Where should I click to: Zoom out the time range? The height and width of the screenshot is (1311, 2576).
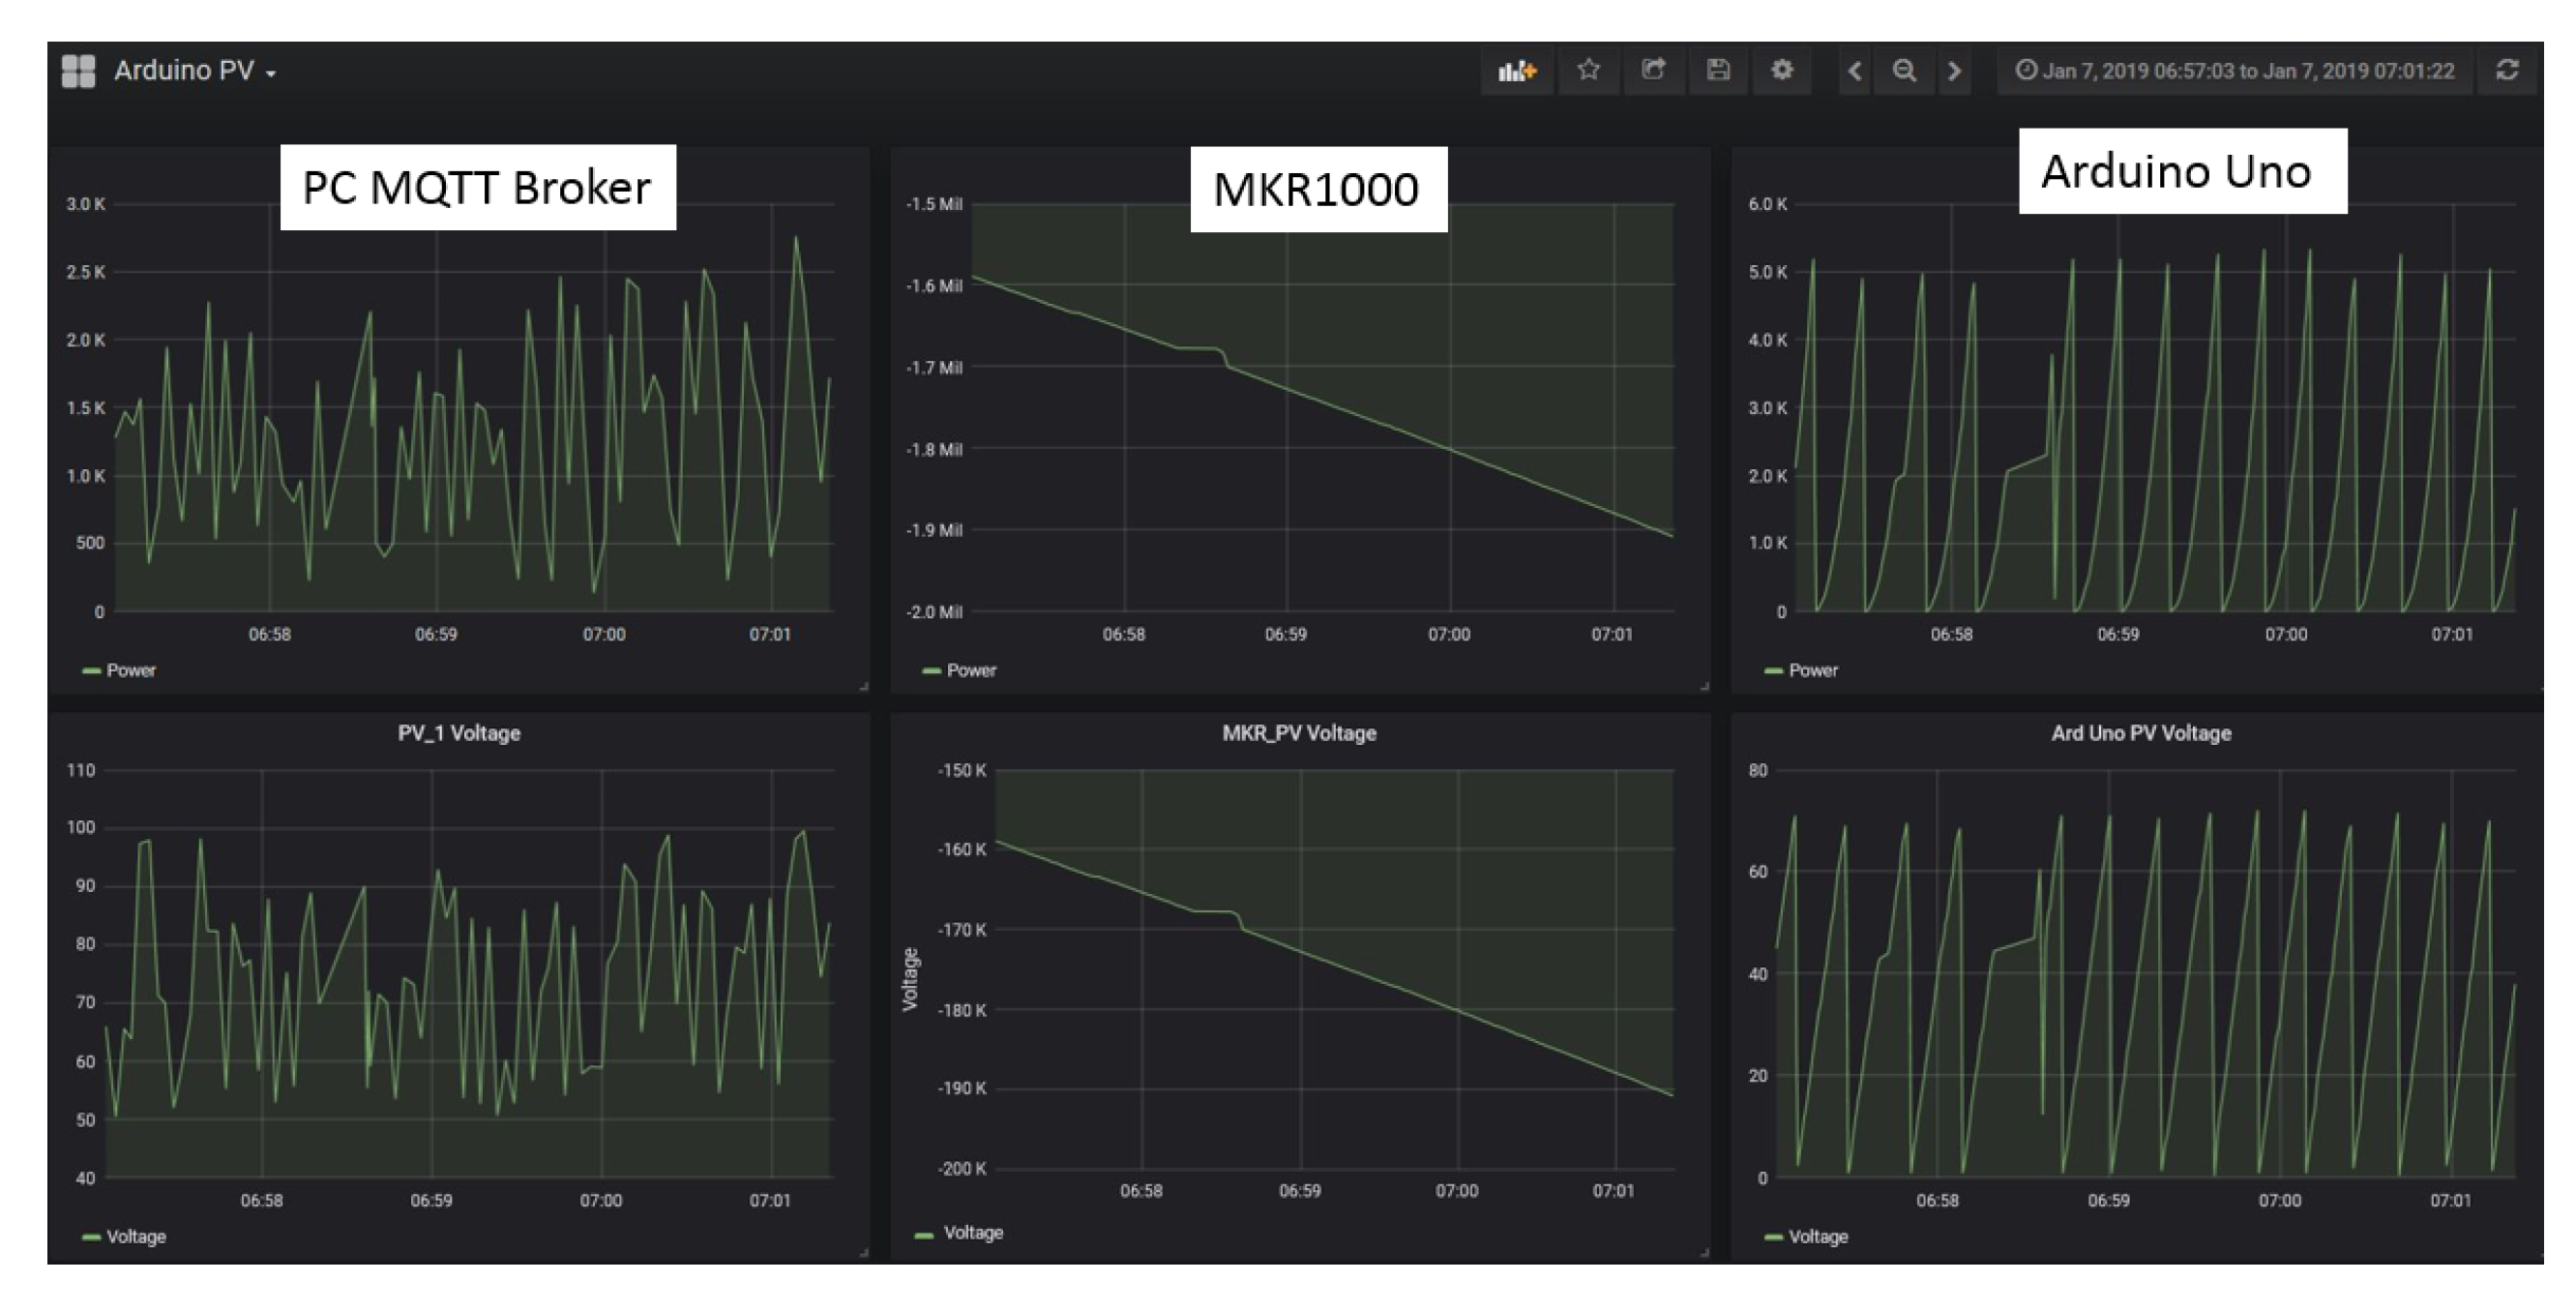tap(1905, 71)
